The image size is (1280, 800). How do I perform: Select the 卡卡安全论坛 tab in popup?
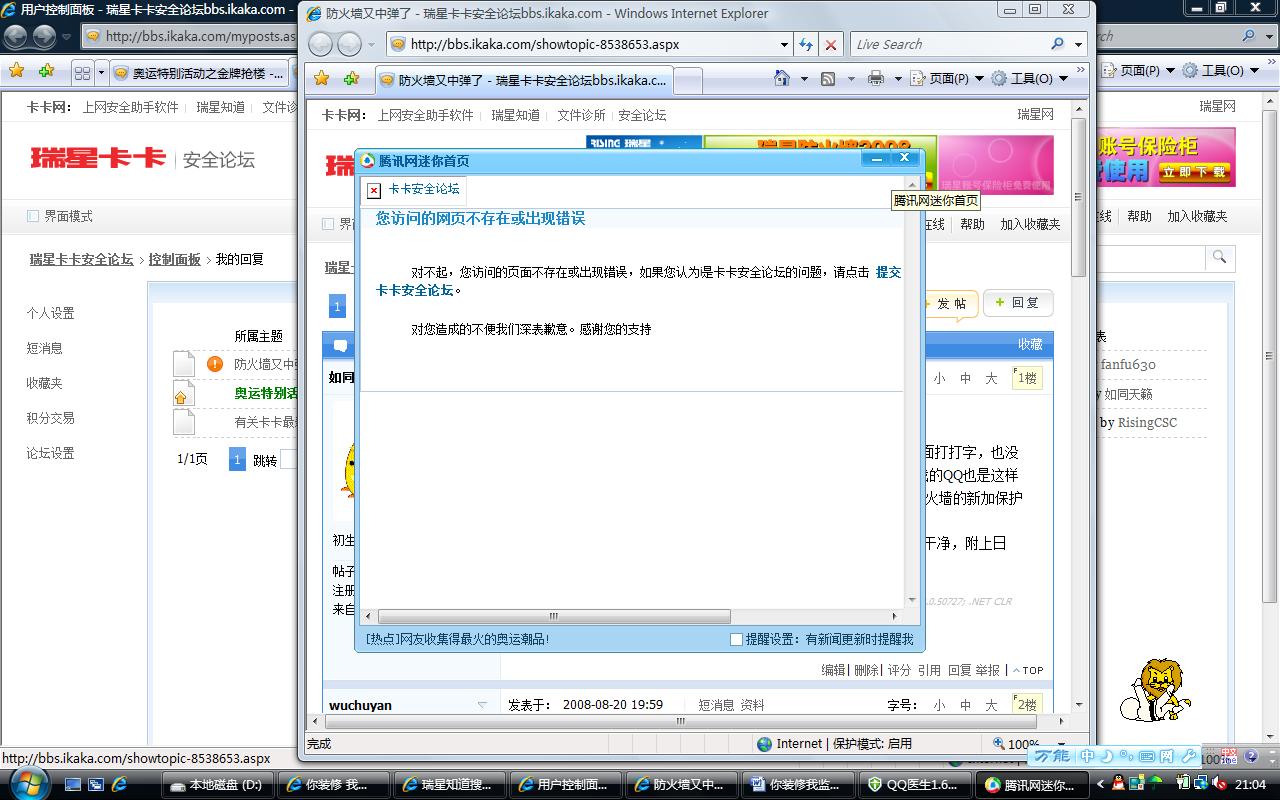click(x=413, y=189)
